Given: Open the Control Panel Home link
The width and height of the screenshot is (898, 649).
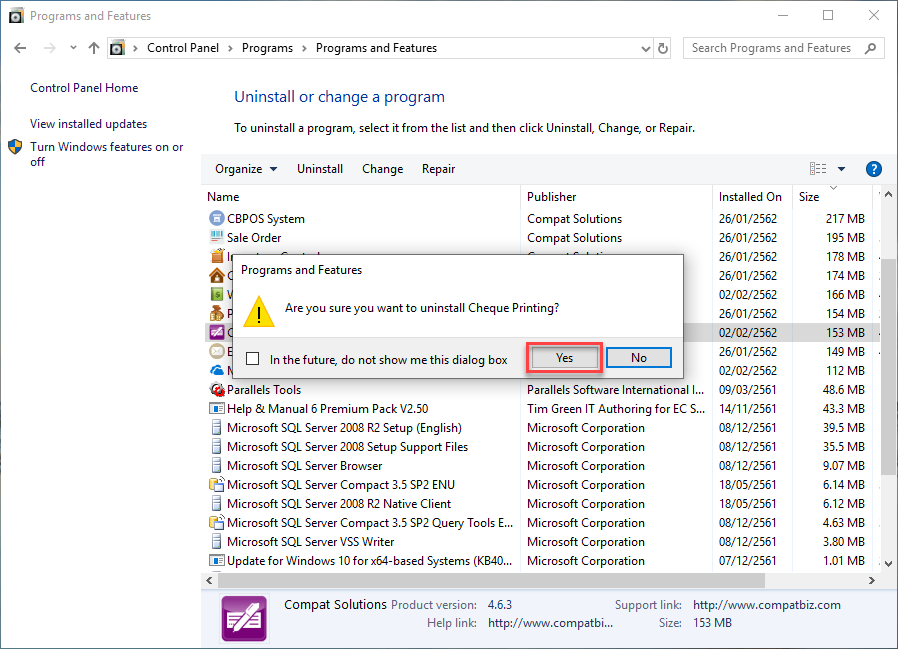Looking at the screenshot, I should click(84, 88).
